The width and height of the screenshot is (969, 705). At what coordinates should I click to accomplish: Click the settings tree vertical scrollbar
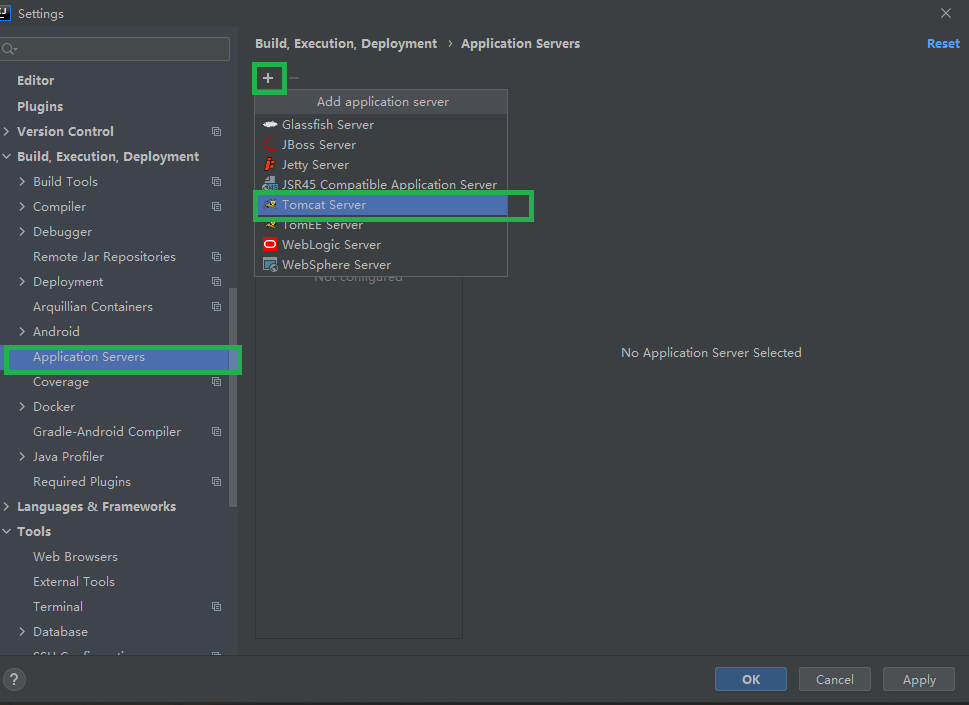pyautogui.click(x=233, y=397)
